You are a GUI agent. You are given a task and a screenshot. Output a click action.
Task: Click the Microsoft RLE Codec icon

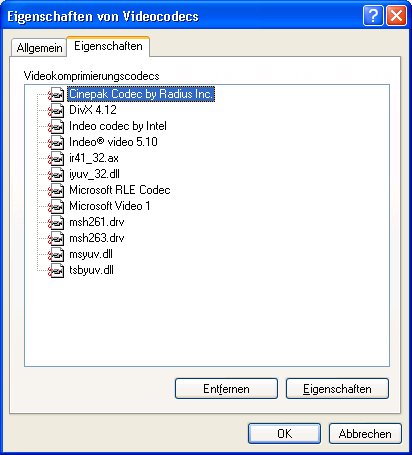(56, 191)
